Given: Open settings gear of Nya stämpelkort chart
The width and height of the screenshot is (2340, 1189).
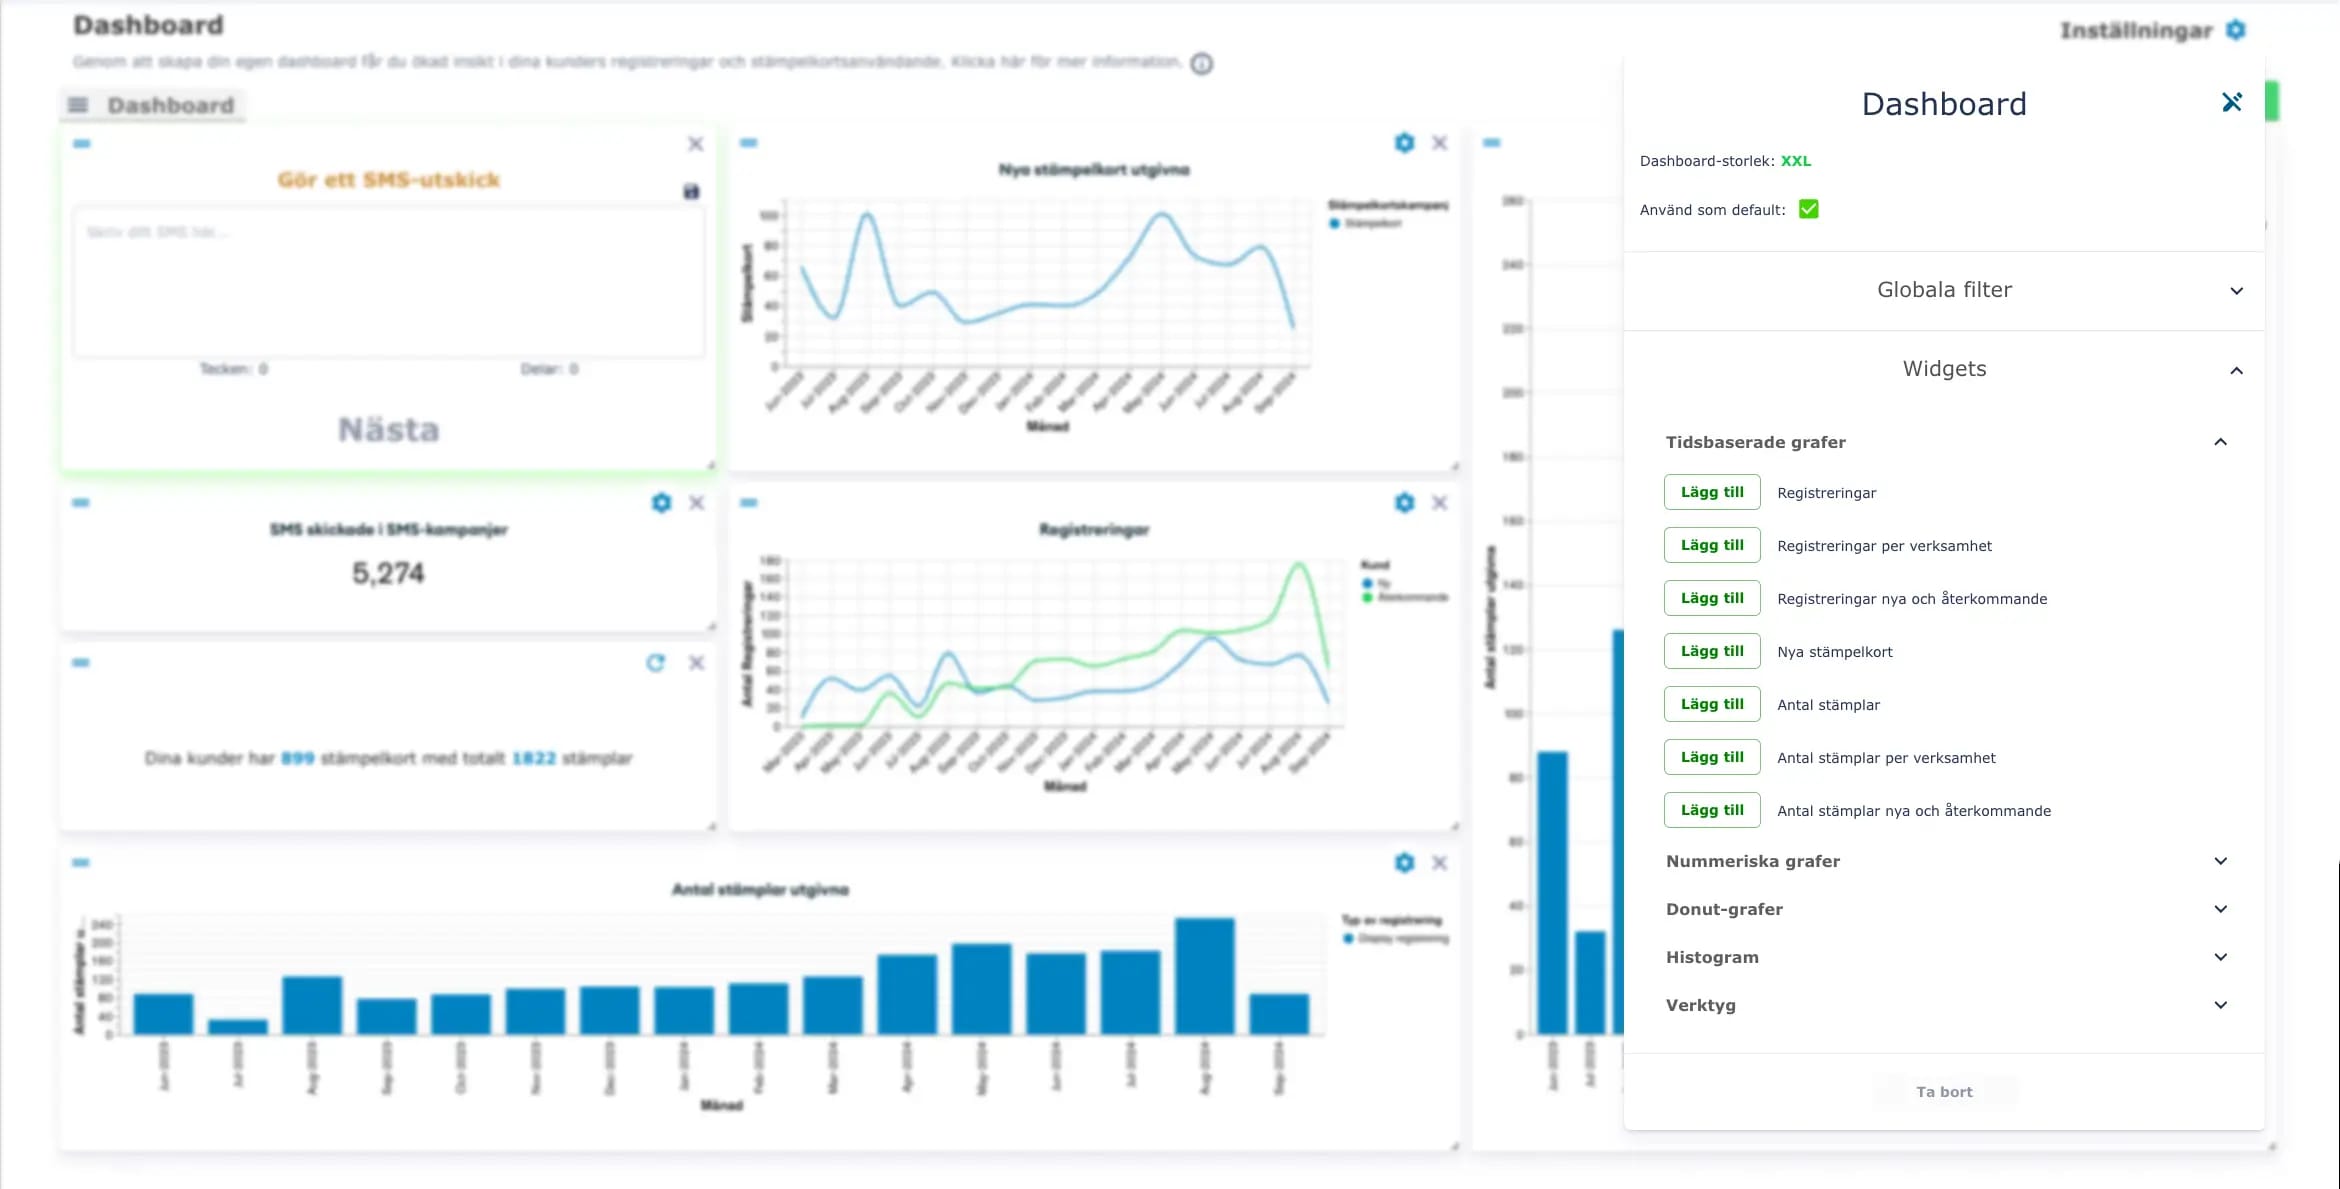Looking at the screenshot, I should point(1404,143).
